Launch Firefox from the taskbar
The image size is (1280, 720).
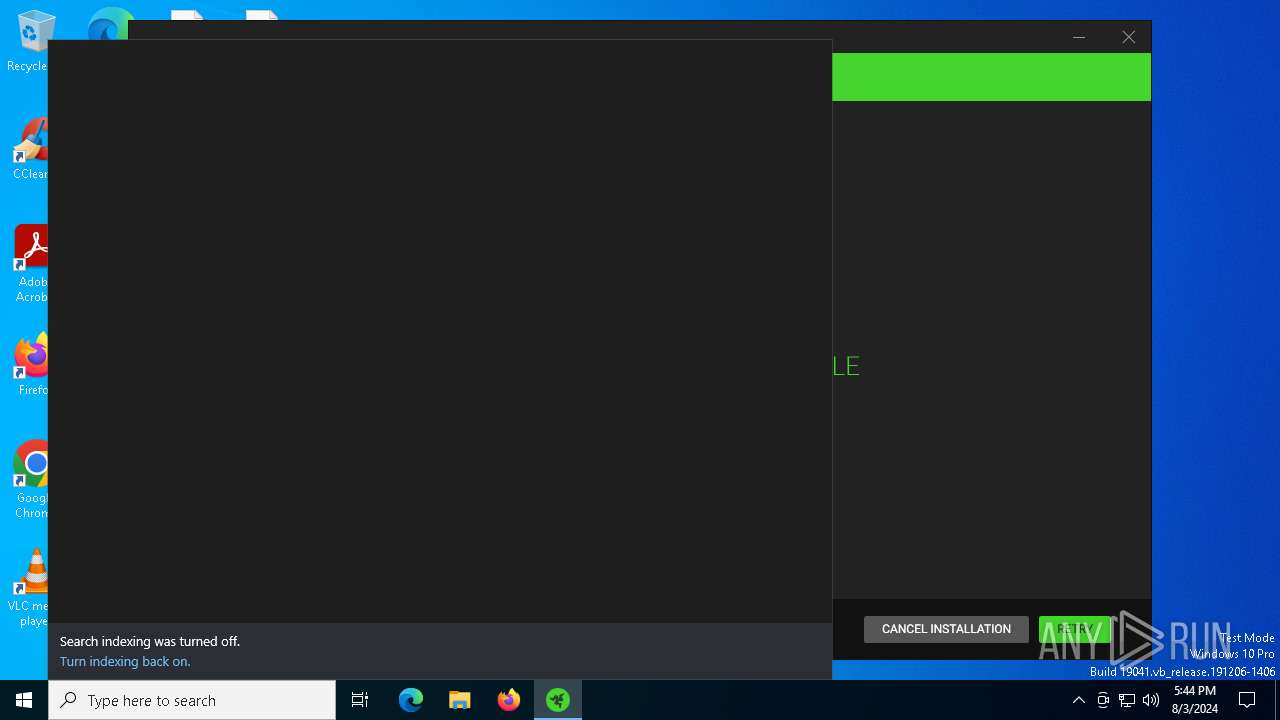(509, 700)
